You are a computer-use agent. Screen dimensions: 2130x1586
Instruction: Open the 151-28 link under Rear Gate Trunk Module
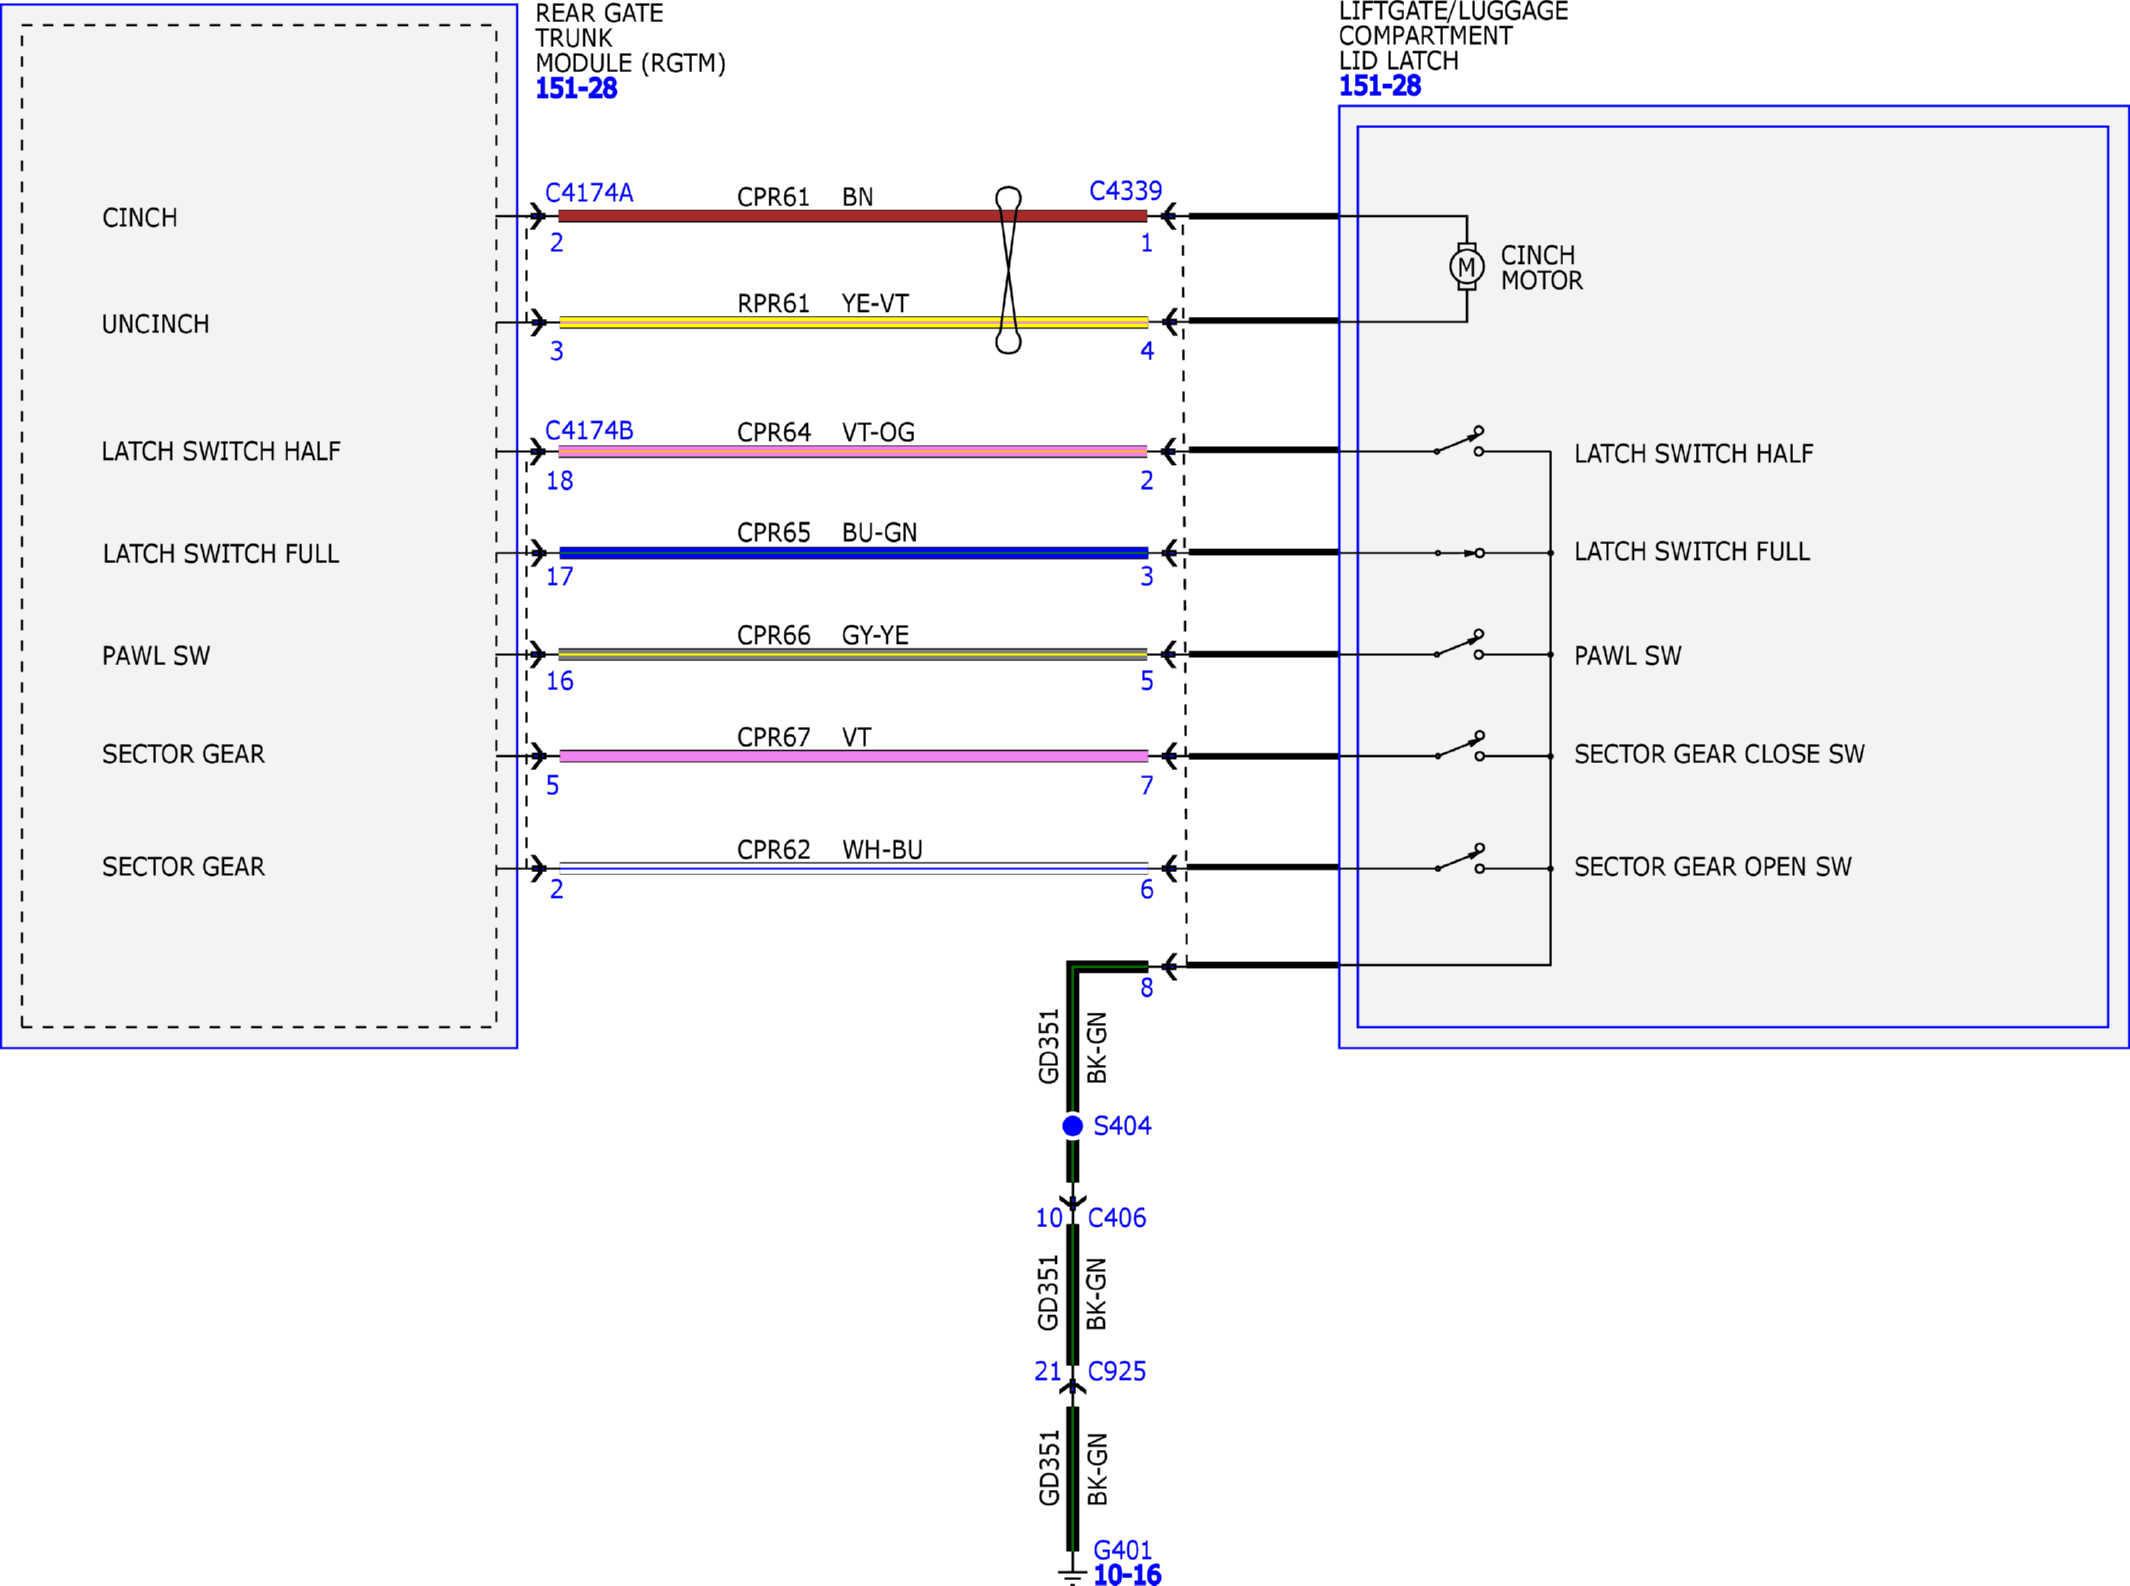coord(576,89)
